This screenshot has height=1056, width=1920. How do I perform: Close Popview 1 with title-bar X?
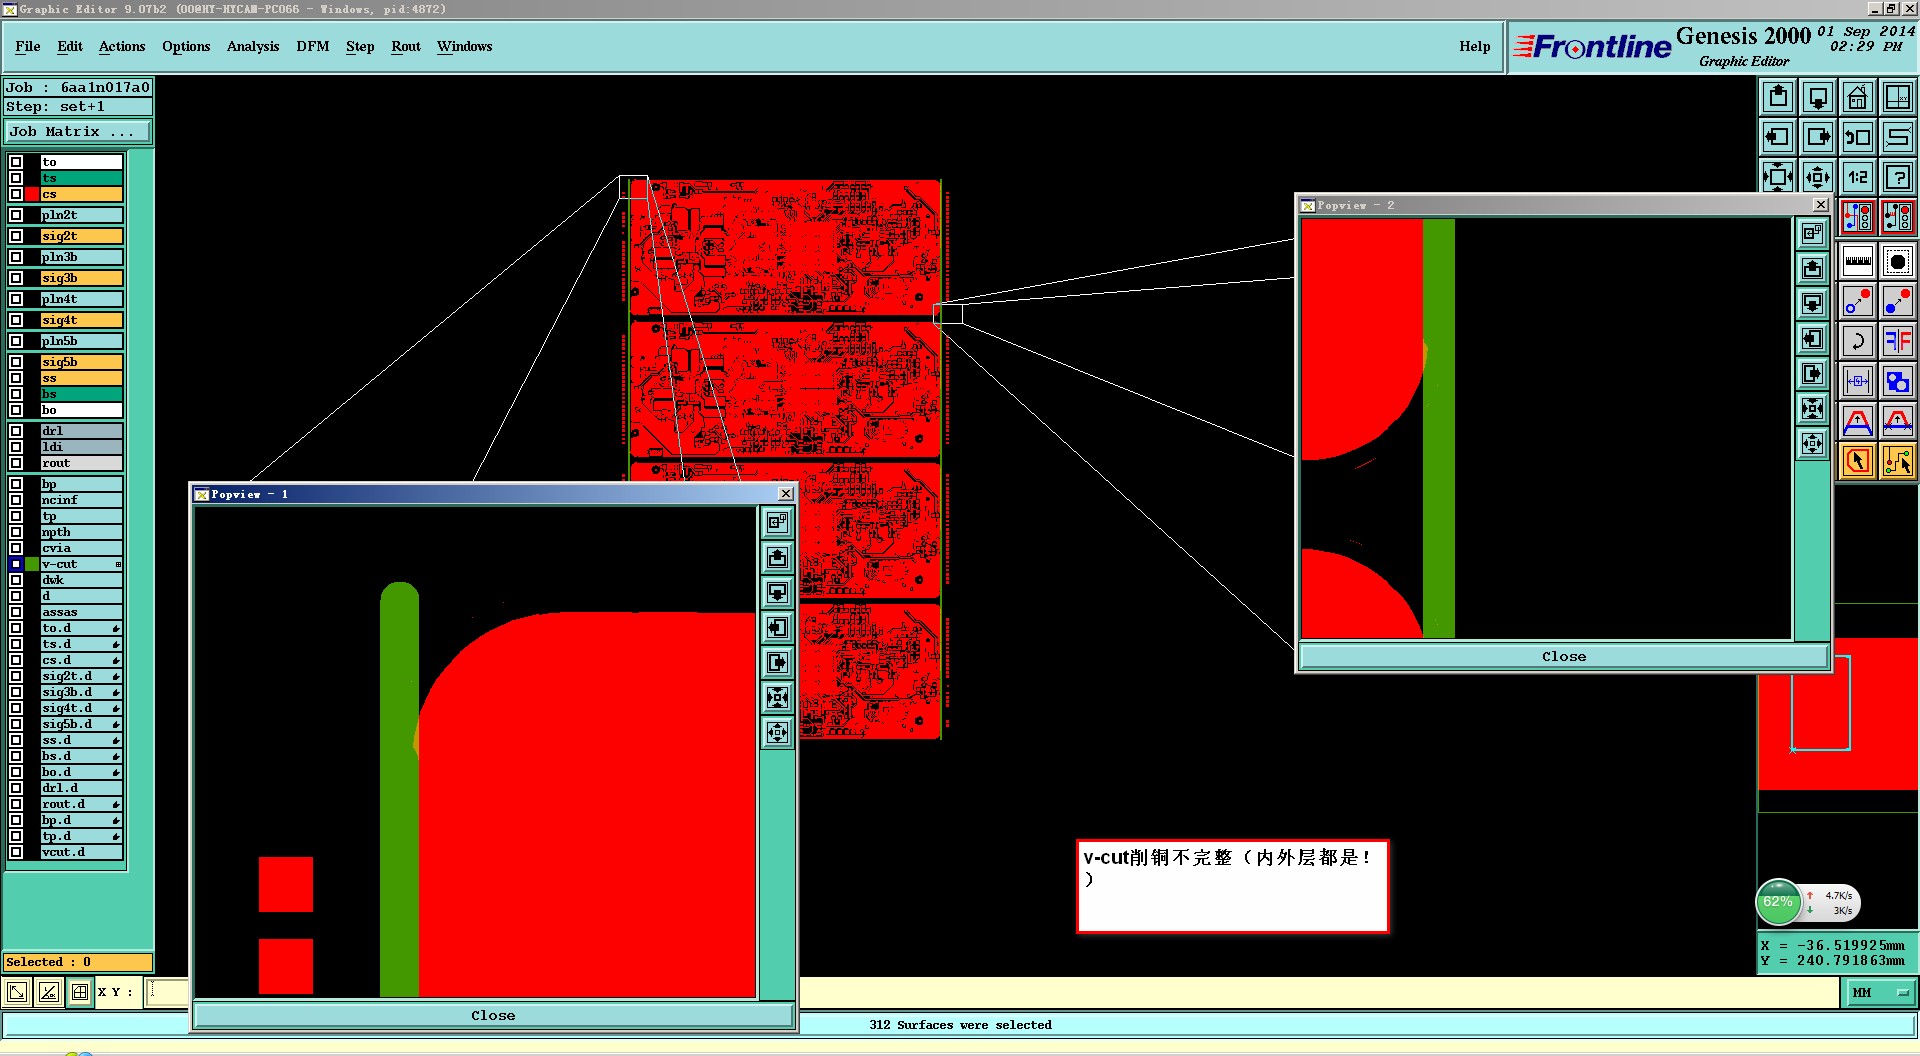tap(786, 494)
